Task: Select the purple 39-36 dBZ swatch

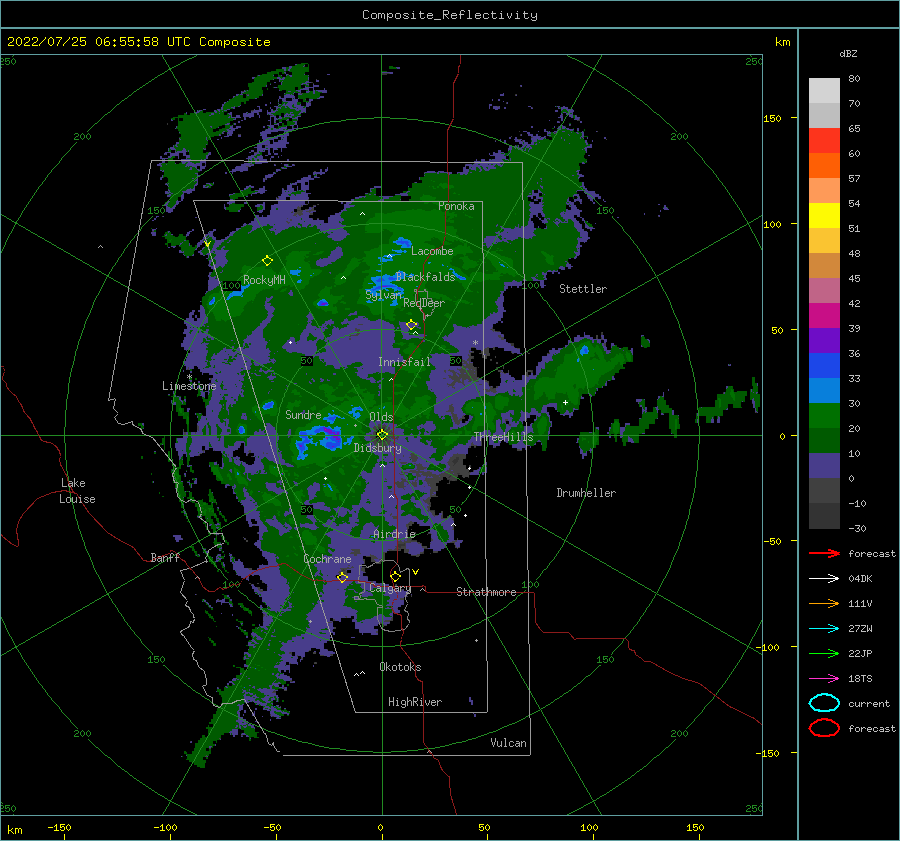Action: click(x=824, y=340)
